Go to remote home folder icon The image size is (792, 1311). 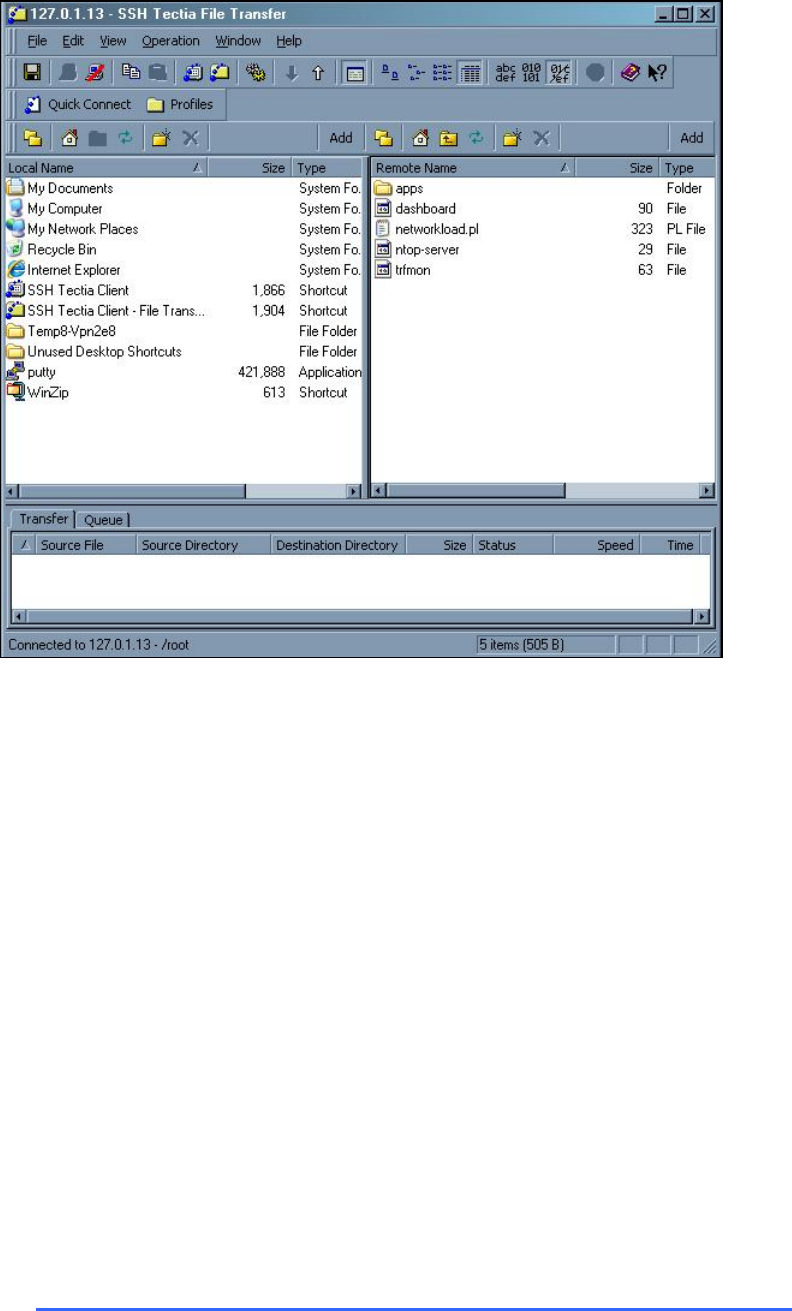coord(422,138)
